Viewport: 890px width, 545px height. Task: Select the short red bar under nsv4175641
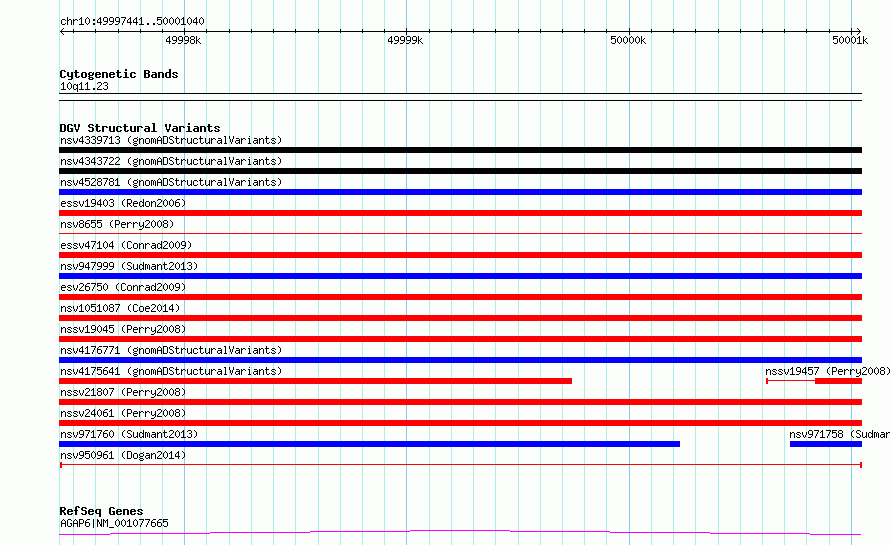click(316, 381)
